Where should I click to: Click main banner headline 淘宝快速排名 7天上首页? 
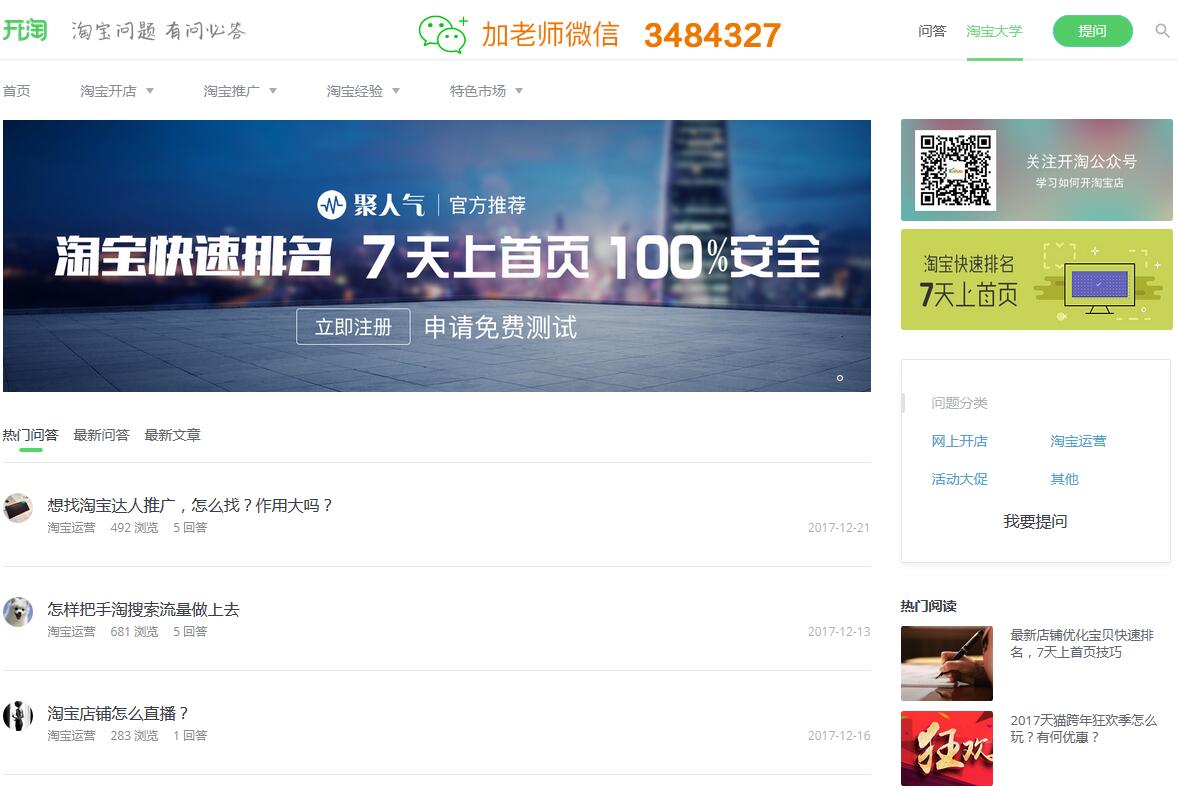(437, 257)
